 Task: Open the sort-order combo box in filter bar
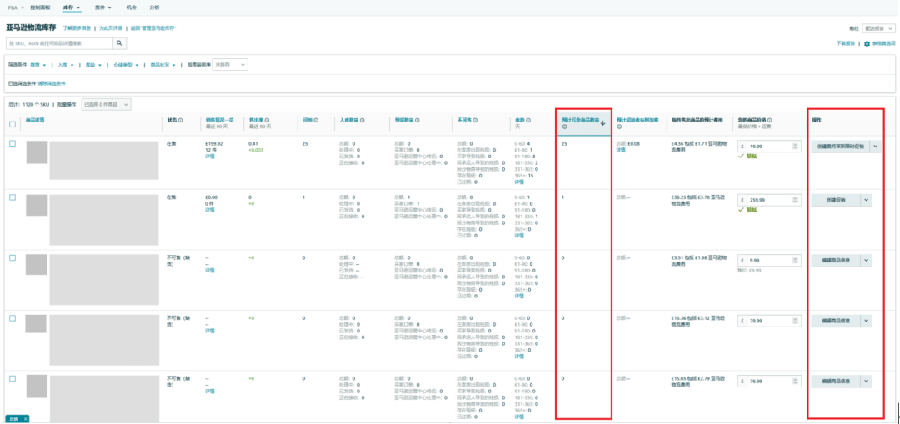click(x=230, y=65)
